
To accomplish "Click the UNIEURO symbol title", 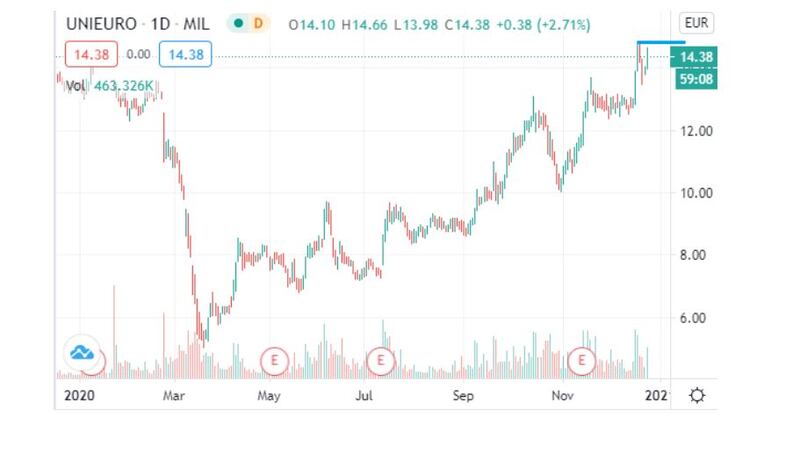I will coord(102,24).
